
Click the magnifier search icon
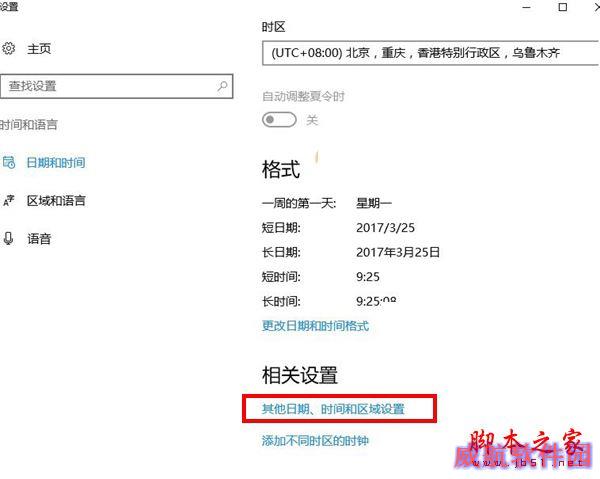pyautogui.click(x=222, y=86)
